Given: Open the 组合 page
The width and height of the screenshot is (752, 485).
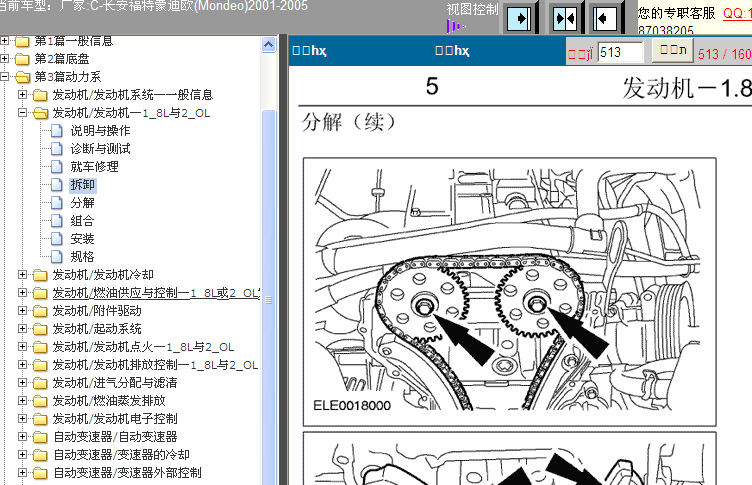Looking at the screenshot, I should point(82,221).
